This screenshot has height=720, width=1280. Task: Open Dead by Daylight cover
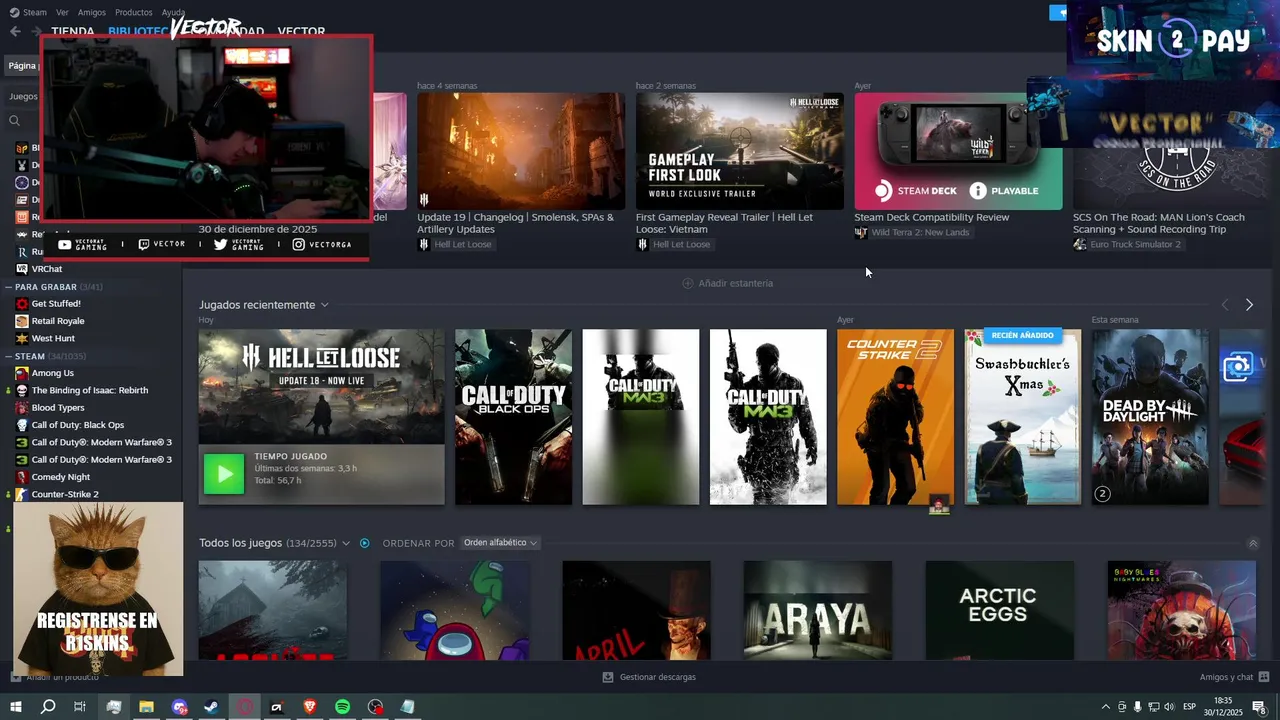(x=1150, y=417)
